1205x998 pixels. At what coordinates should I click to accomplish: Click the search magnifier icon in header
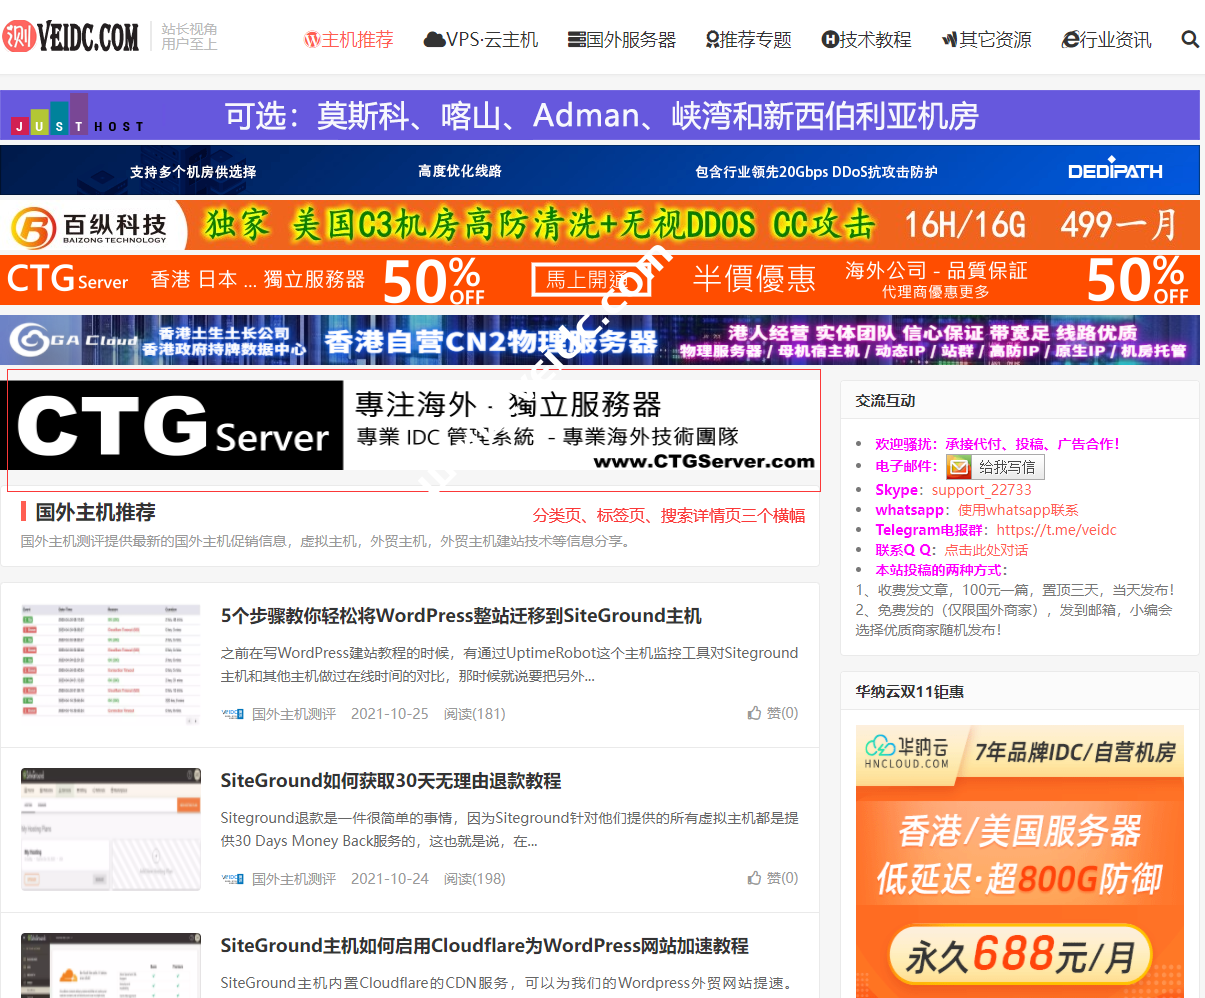[1189, 39]
